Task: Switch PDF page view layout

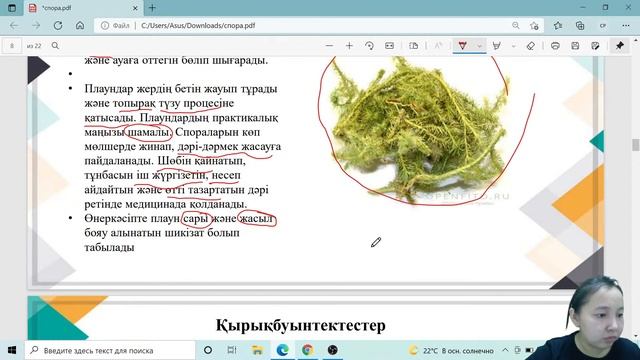Action: click(413, 46)
